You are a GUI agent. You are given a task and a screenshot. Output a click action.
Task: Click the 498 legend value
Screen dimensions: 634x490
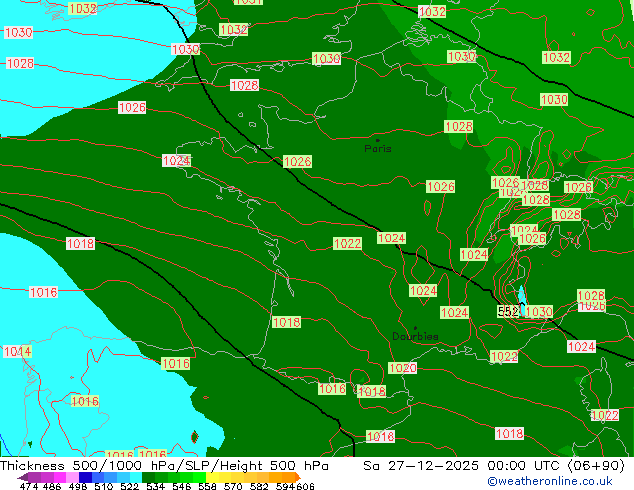(78, 486)
